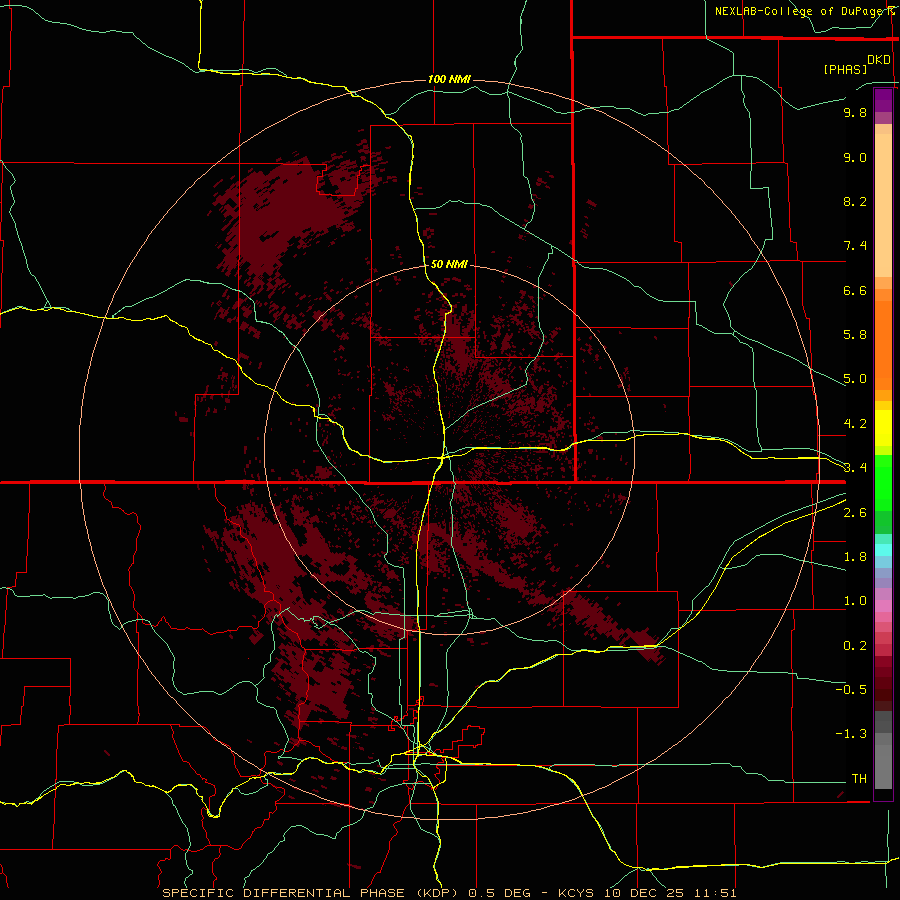Click the 5.0 color scale value

point(855,379)
